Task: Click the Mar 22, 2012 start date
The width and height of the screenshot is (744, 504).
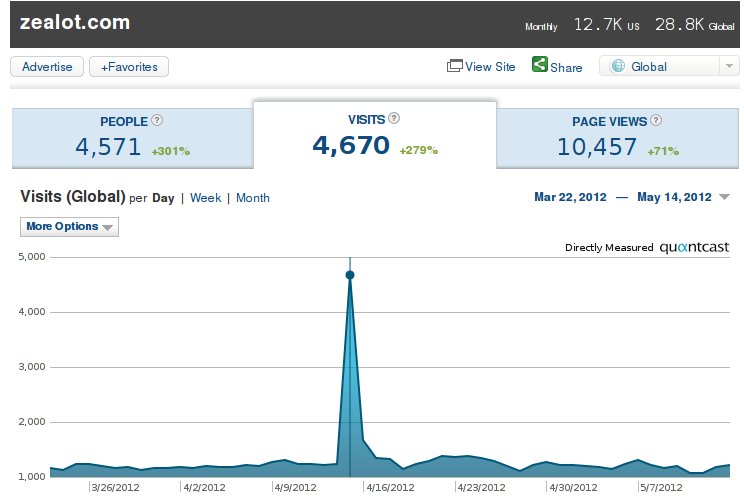Action: pos(570,197)
